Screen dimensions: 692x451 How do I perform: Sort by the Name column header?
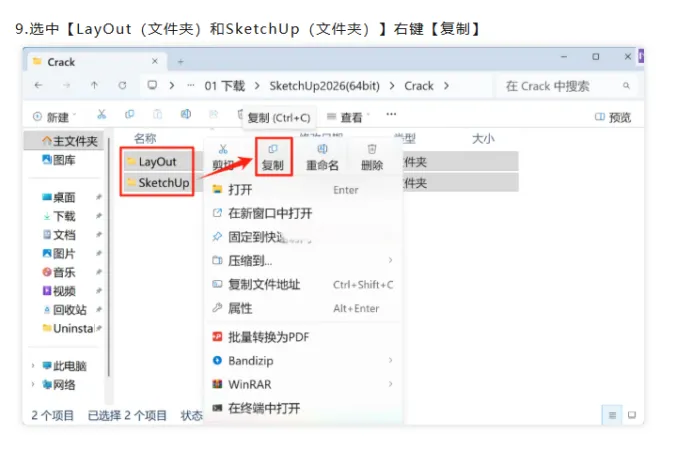(x=145, y=138)
